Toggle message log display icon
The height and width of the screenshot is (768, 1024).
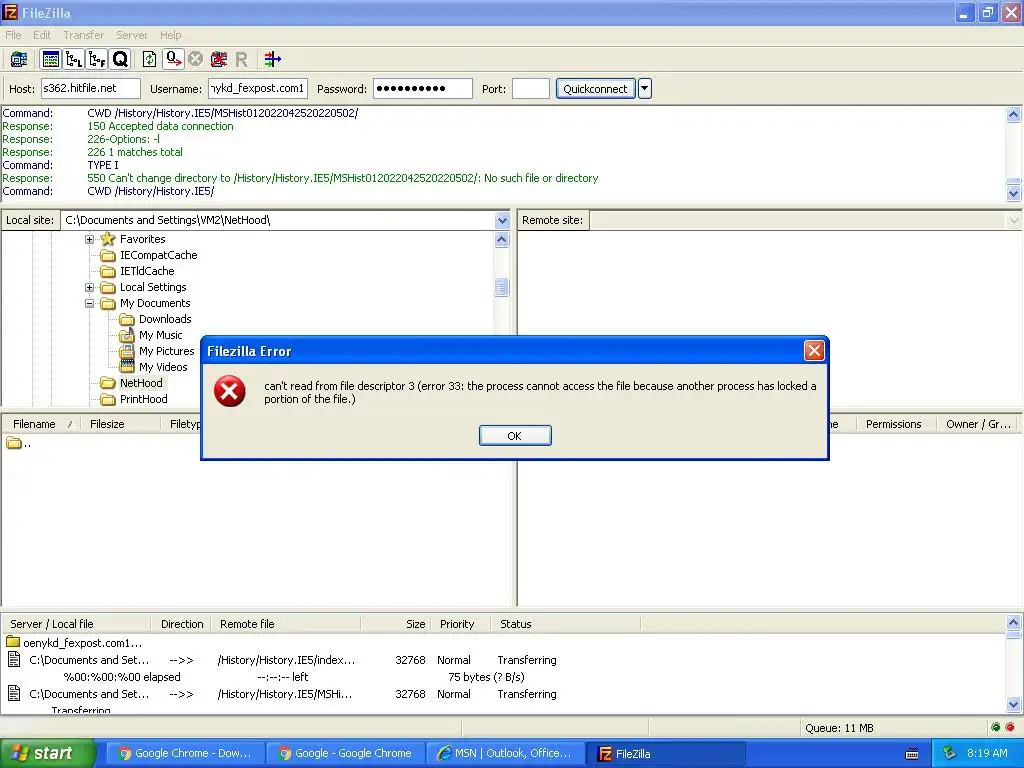[x=50, y=59]
